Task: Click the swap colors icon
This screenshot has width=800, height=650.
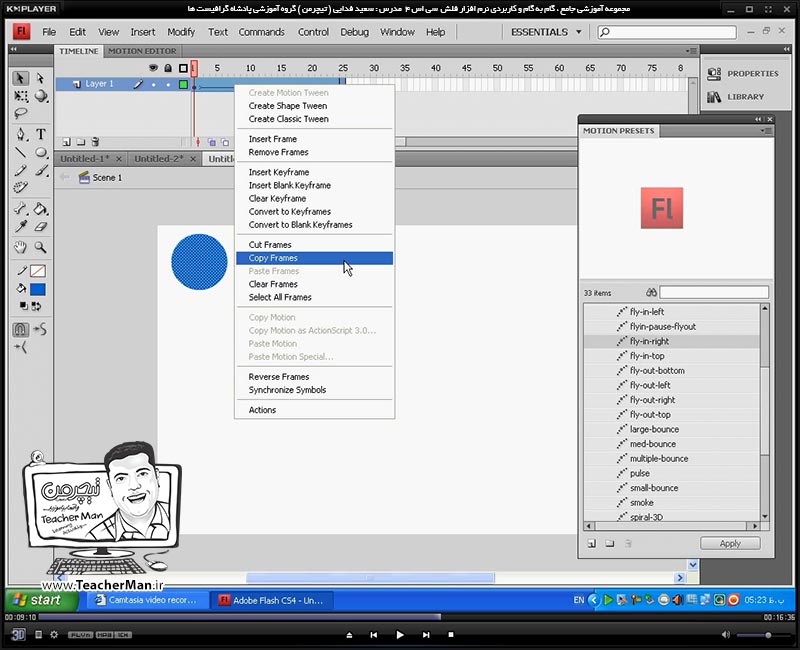Action: tap(36, 306)
